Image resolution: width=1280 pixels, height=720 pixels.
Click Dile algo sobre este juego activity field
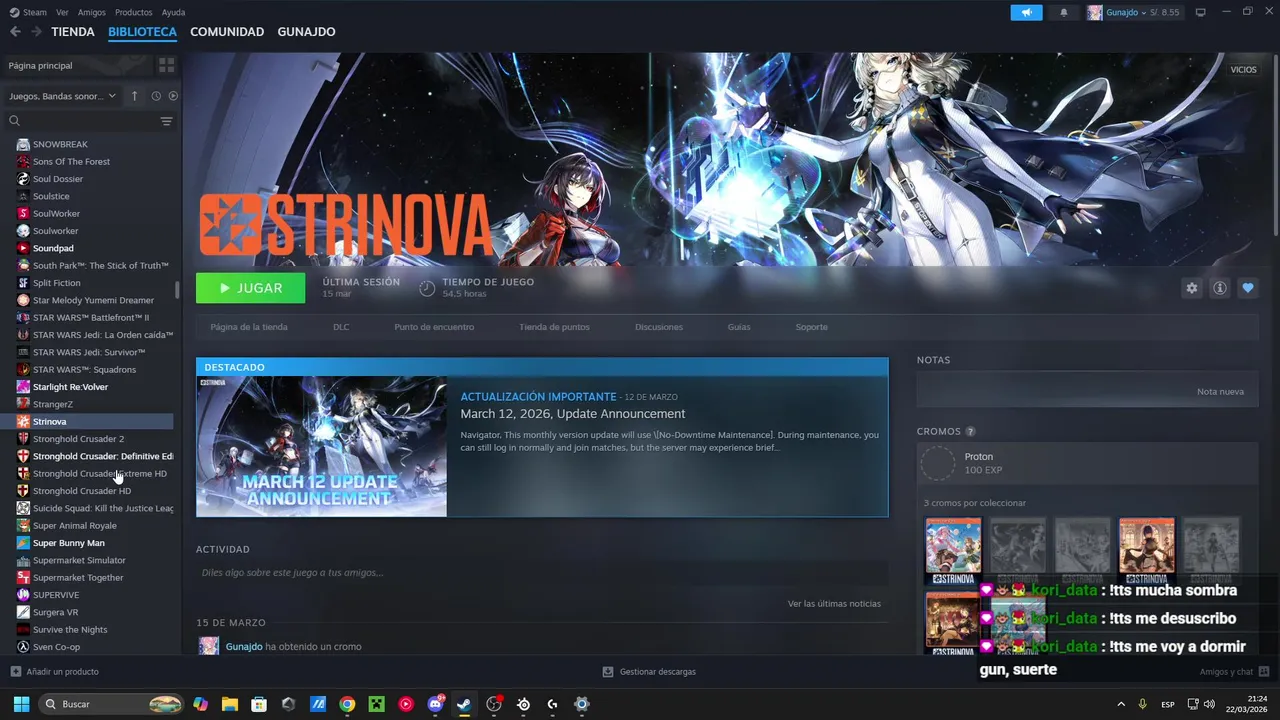click(x=542, y=573)
